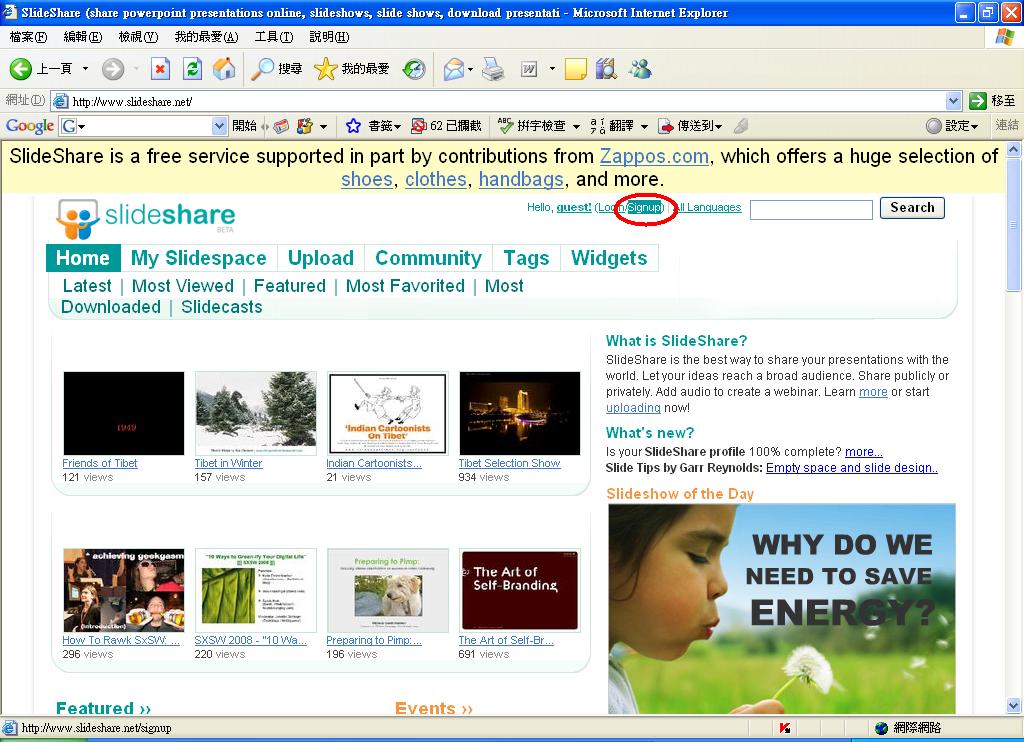Click the Empty space and slide design link
The image size is (1024, 742).
[852, 468]
